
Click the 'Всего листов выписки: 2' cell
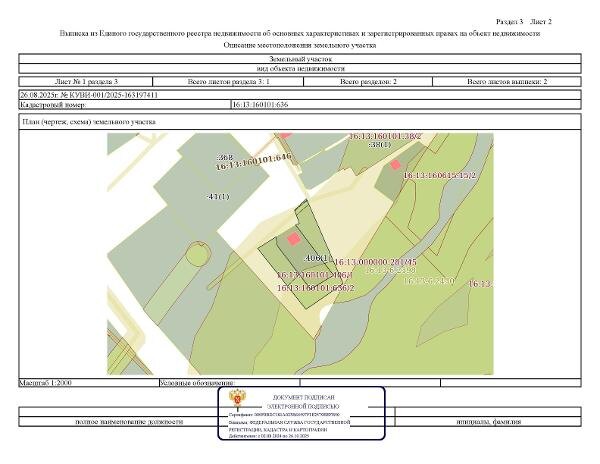[507, 81]
